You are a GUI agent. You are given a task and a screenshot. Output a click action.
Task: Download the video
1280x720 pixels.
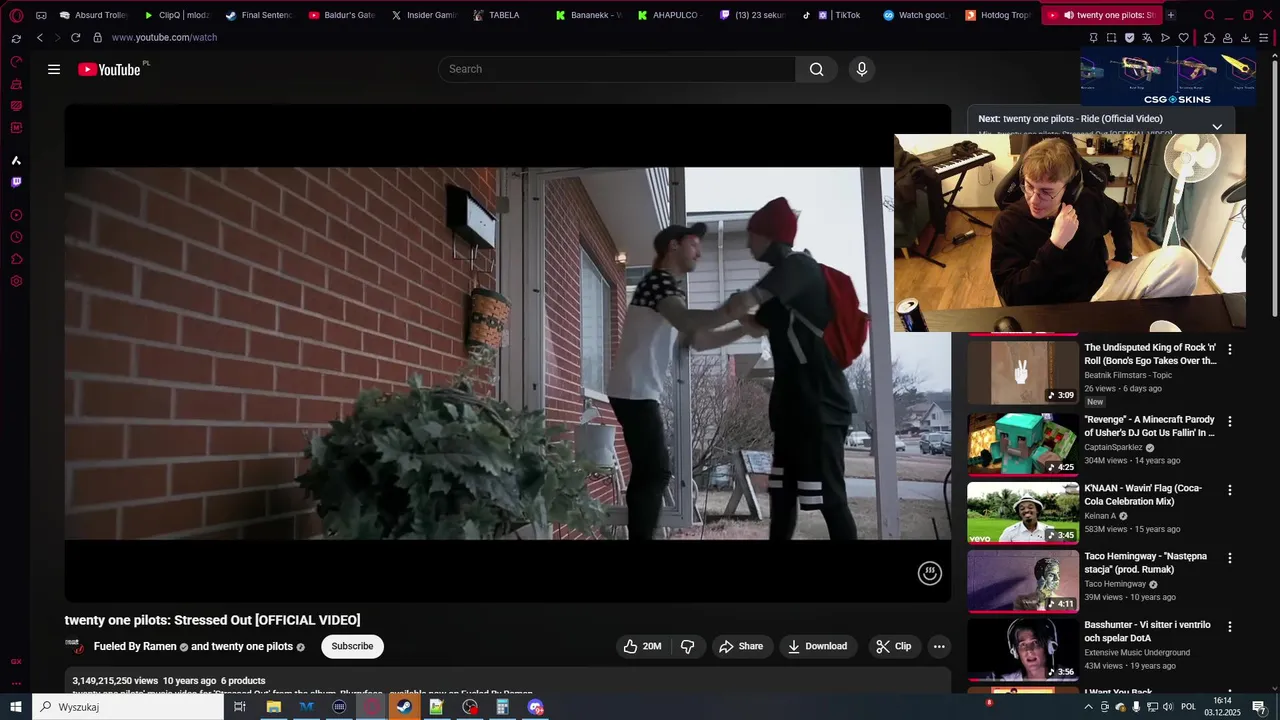pos(817,646)
